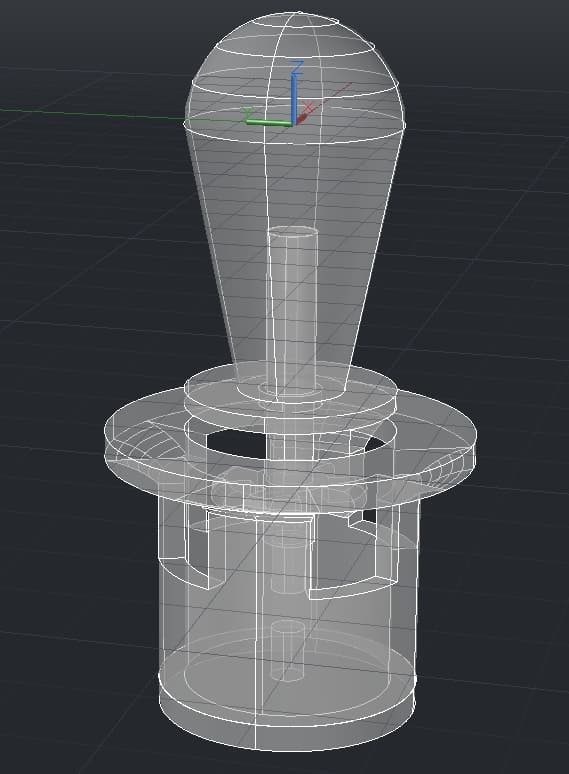The image size is (569, 774).
Task: Click the blue Z axis of the UCS gizmo
Action: 295,98
